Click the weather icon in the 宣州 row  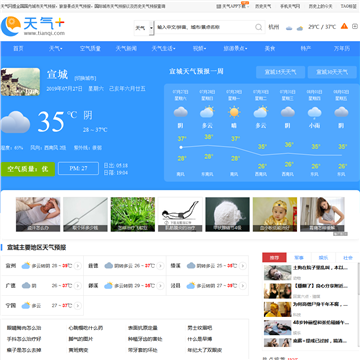click(x=26, y=266)
